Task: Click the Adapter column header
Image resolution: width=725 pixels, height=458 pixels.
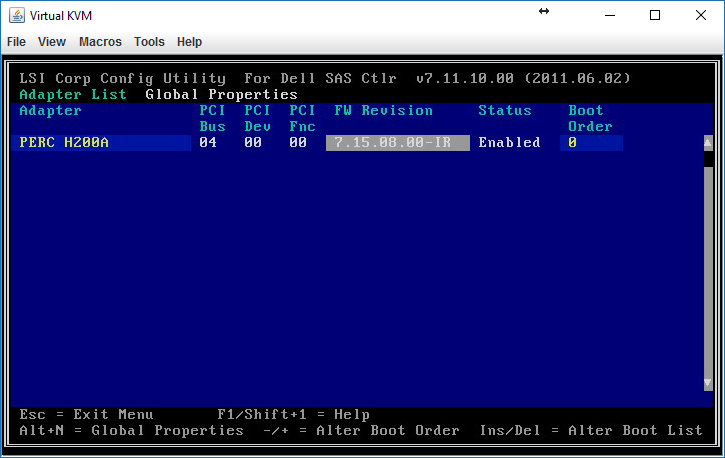Action: (50, 111)
